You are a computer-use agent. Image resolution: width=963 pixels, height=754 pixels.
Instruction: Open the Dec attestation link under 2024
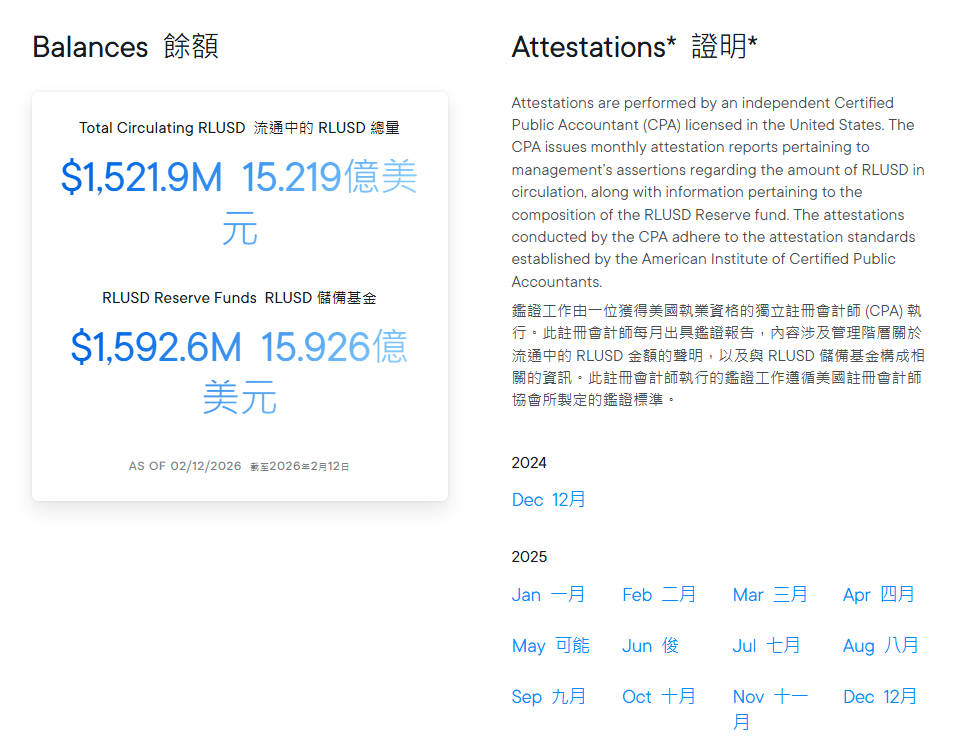(x=548, y=500)
